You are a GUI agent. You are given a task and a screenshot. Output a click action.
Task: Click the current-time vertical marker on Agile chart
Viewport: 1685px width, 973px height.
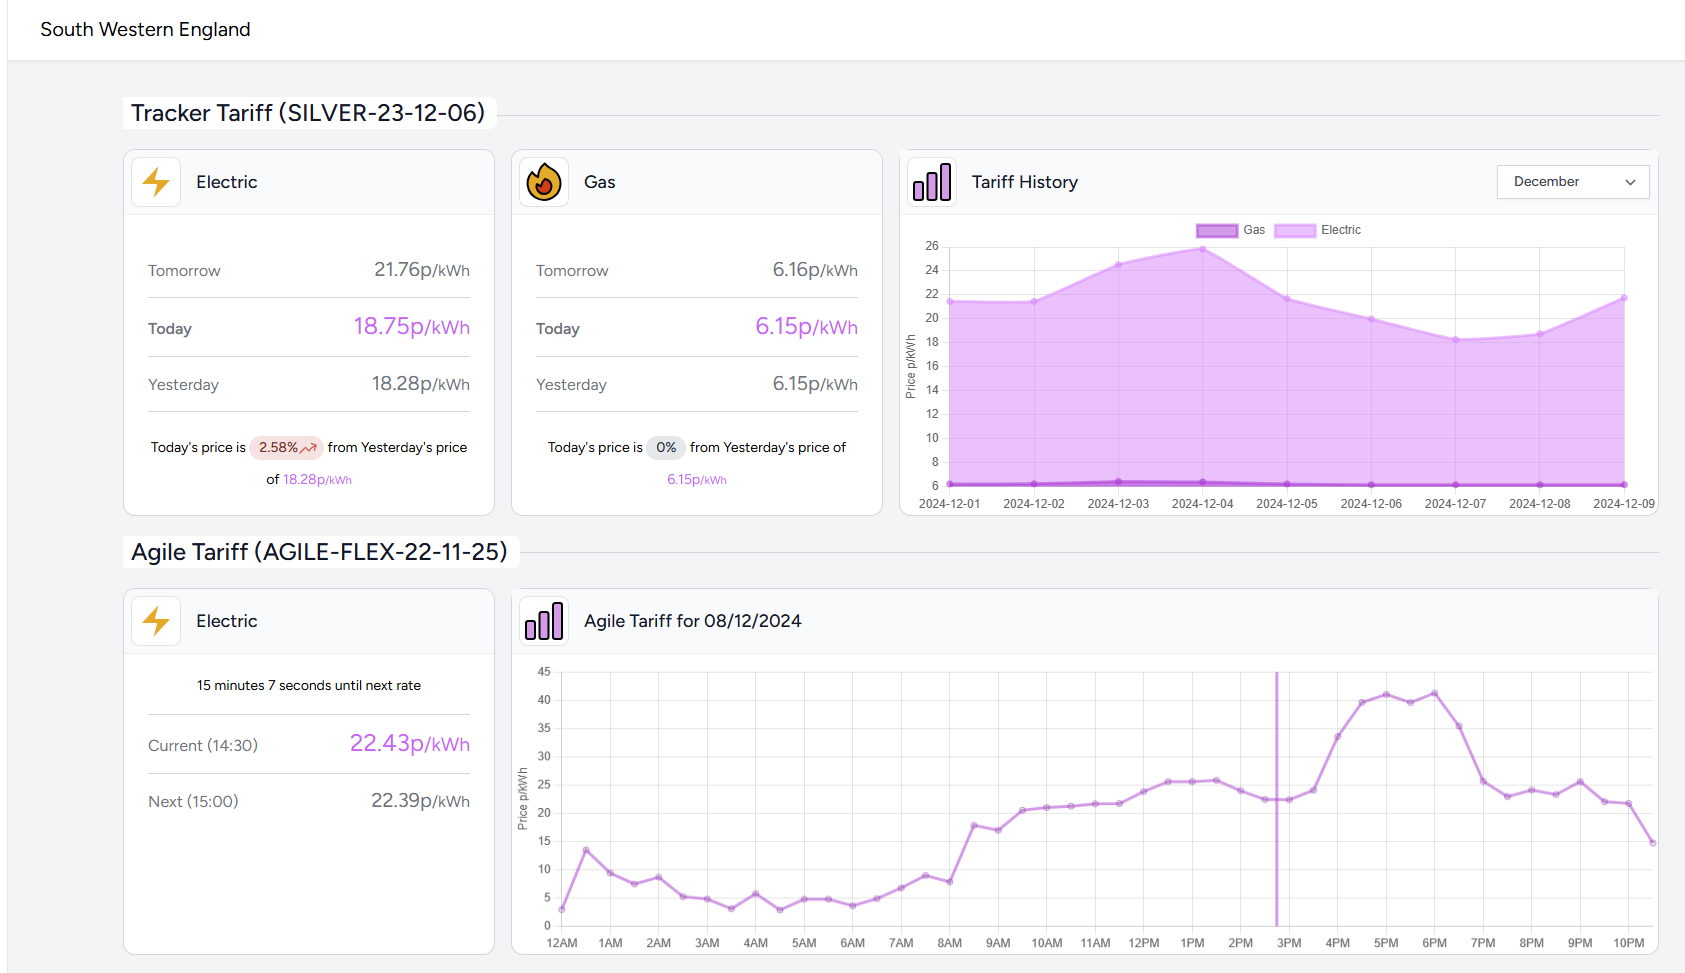[1277, 798]
